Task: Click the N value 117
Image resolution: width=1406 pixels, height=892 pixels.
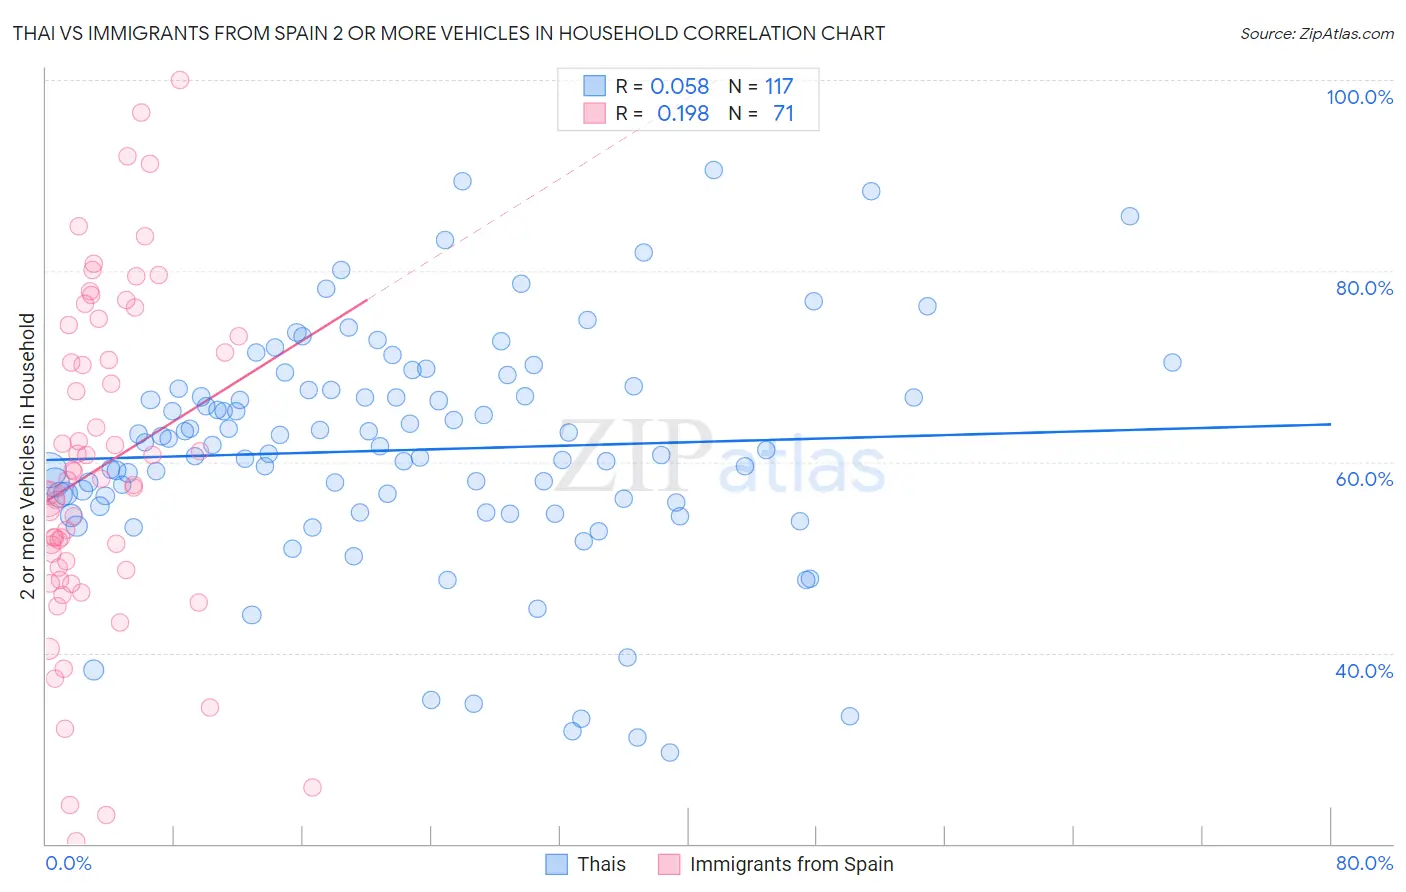Action: (x=779, y=86)
